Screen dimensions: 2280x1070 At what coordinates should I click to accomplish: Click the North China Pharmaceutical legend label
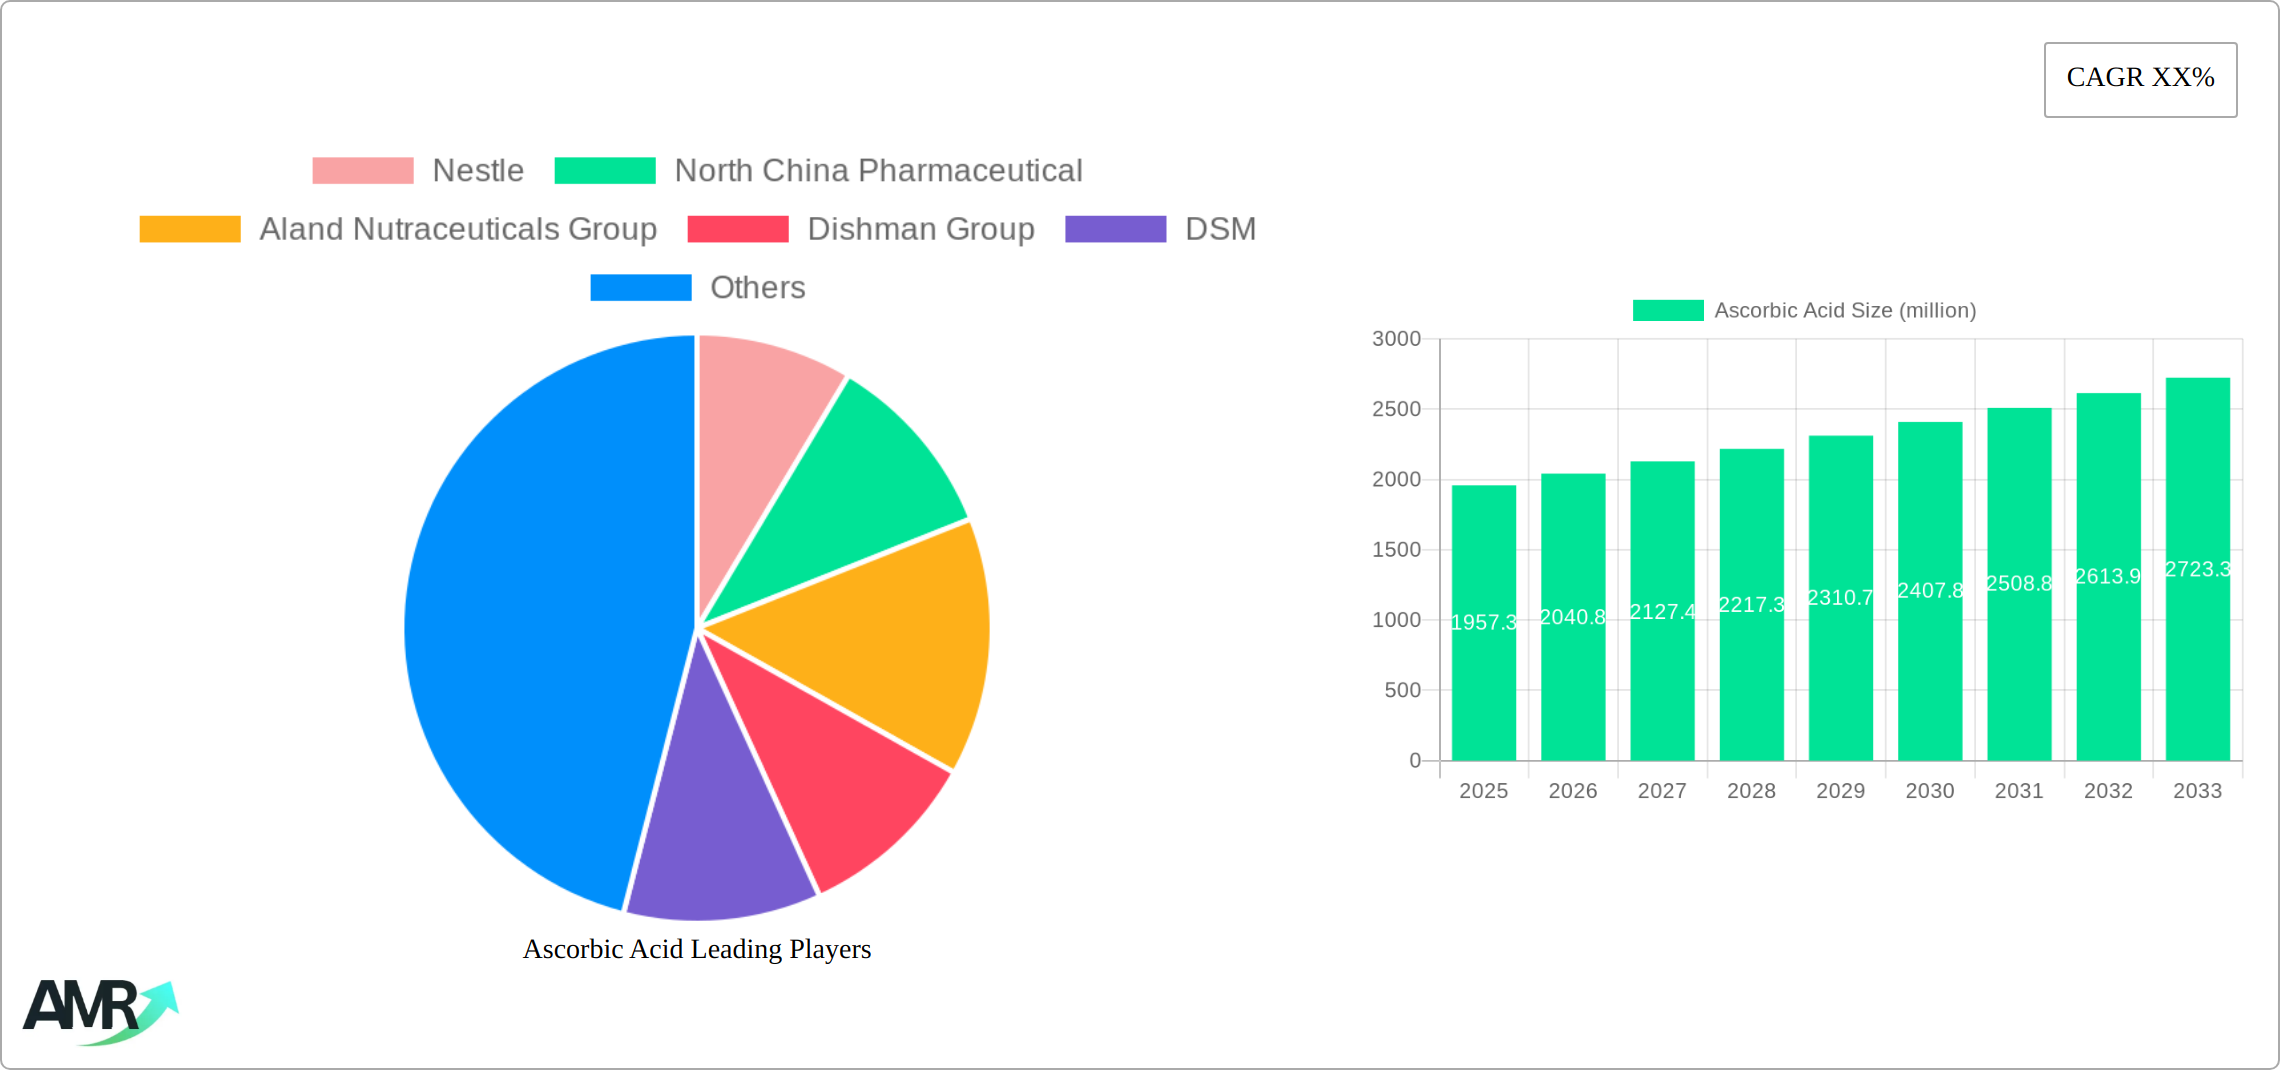[x=878, y=171]
